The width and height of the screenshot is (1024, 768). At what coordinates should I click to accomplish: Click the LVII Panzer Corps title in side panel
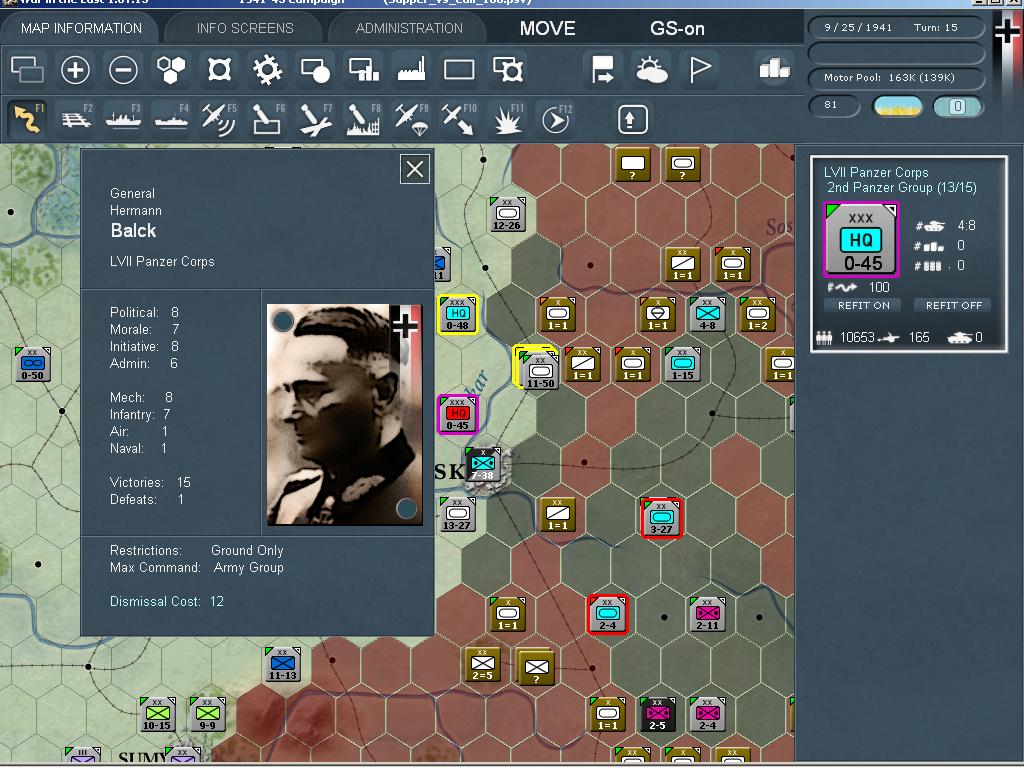[876, 172]
